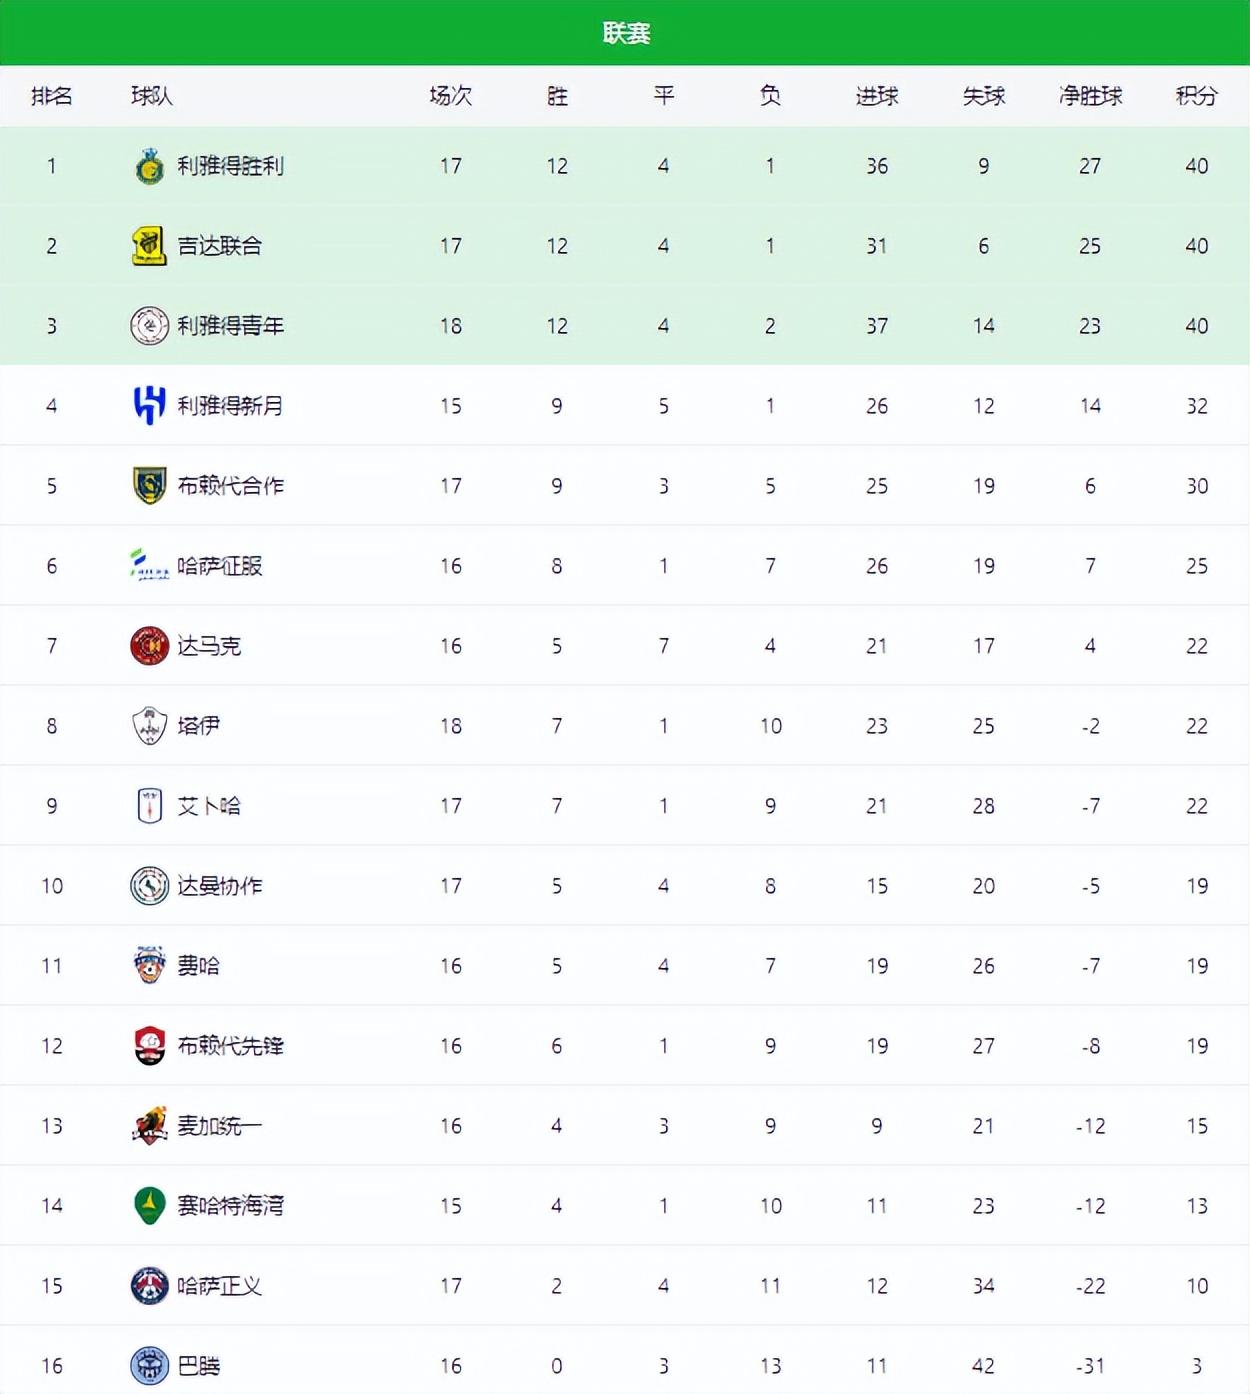Click the 利雅得青年 round badge icon
The width and height of the screenshot is (1250, 1394).
click(x=149, y=326)
